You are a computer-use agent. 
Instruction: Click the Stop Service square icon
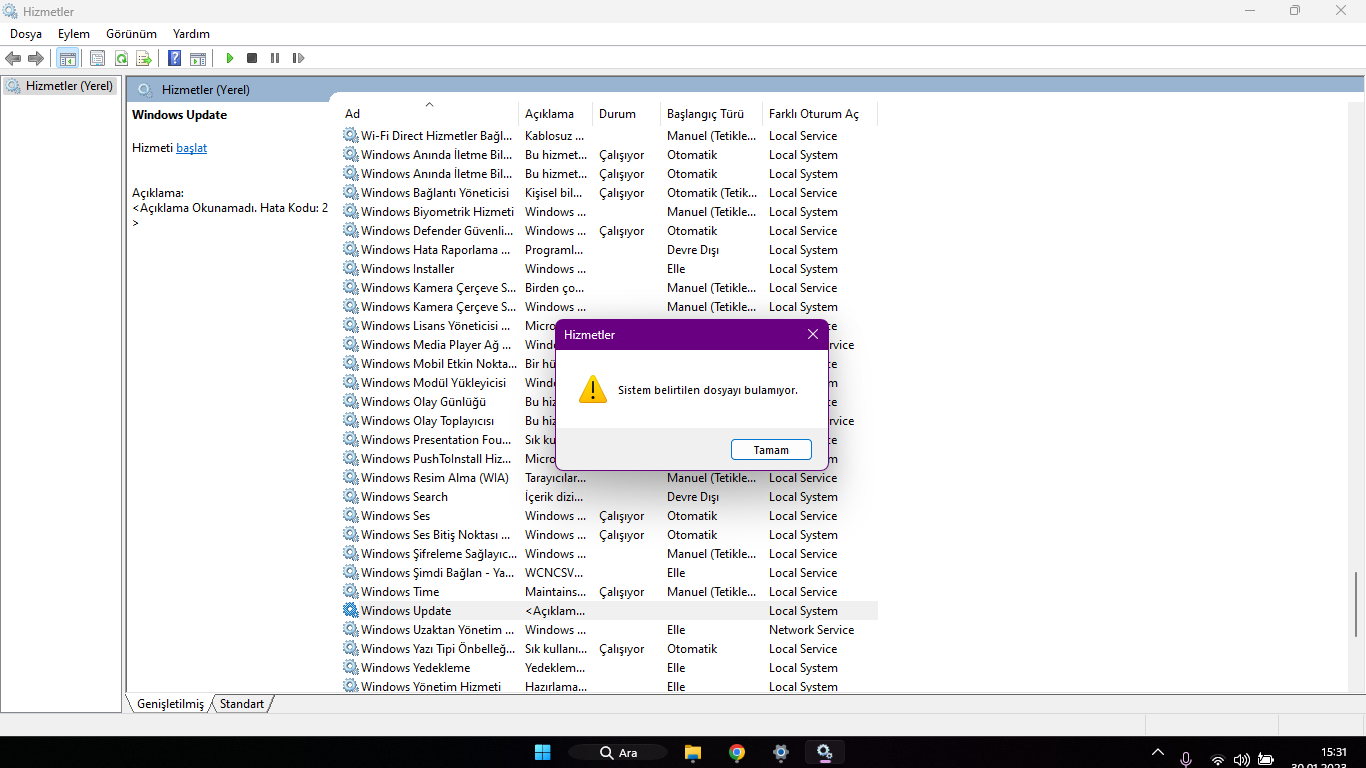coord(252,58)
